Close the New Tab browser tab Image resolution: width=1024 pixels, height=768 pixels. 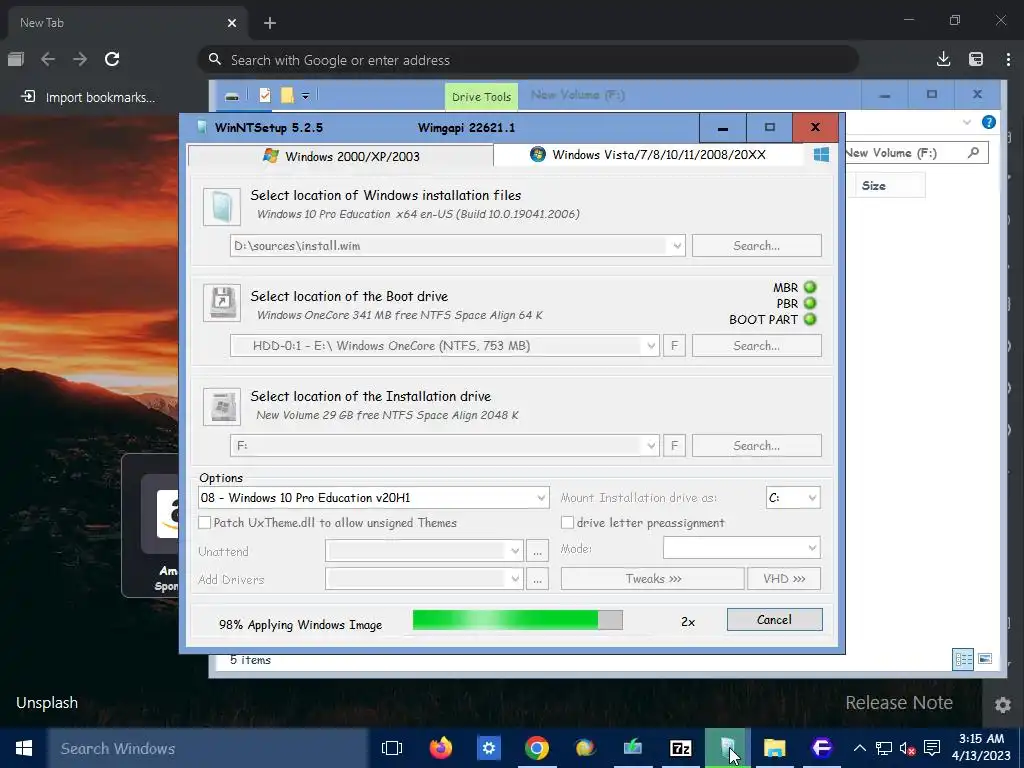232,23
